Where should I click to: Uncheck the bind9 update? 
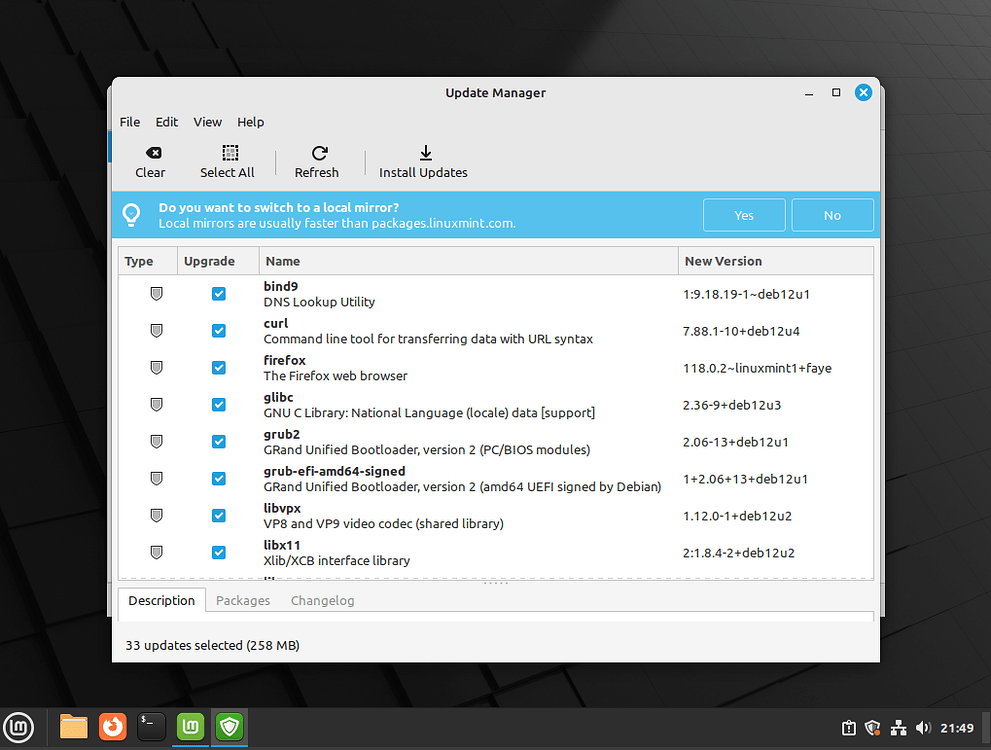pyautogui.click(x=218, y=294)
